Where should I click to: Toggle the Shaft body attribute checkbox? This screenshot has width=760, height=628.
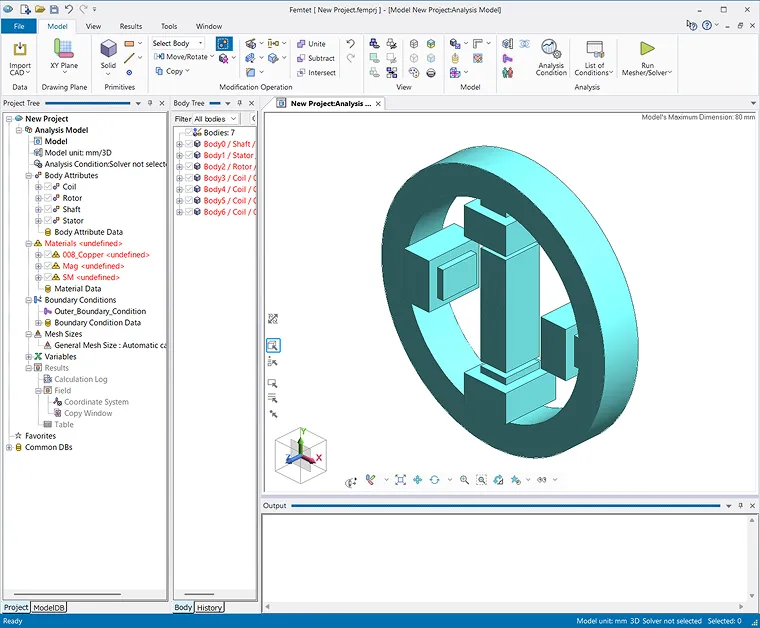click(x=48, y=209)
